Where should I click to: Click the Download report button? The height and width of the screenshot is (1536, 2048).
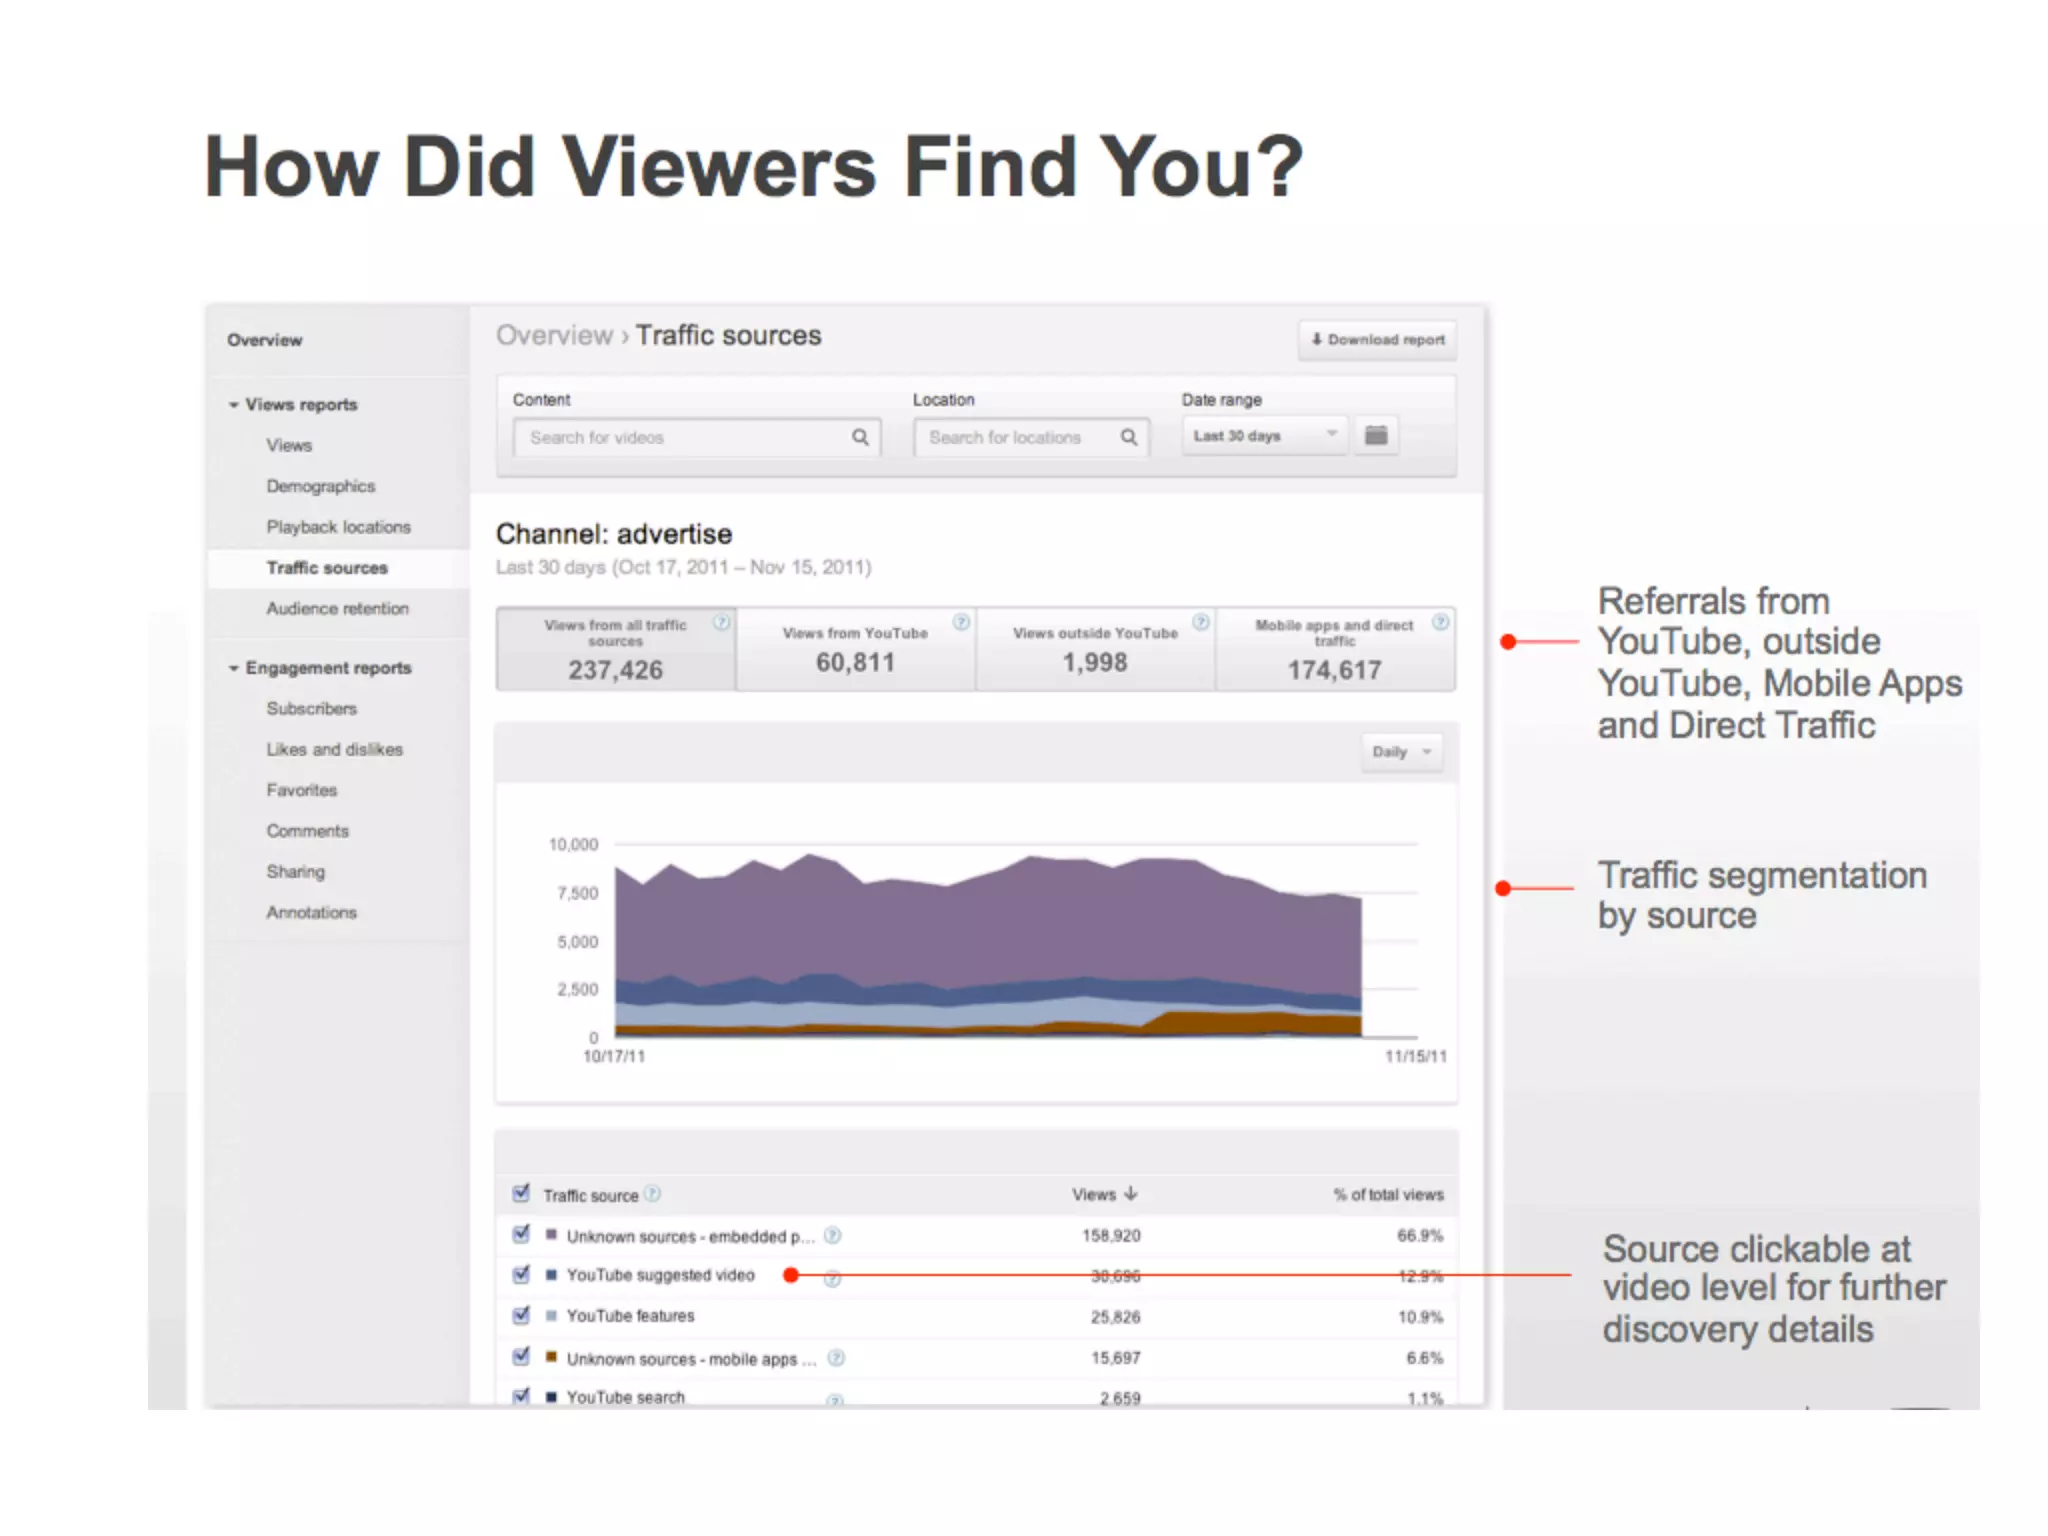[x=1377, y=340]
